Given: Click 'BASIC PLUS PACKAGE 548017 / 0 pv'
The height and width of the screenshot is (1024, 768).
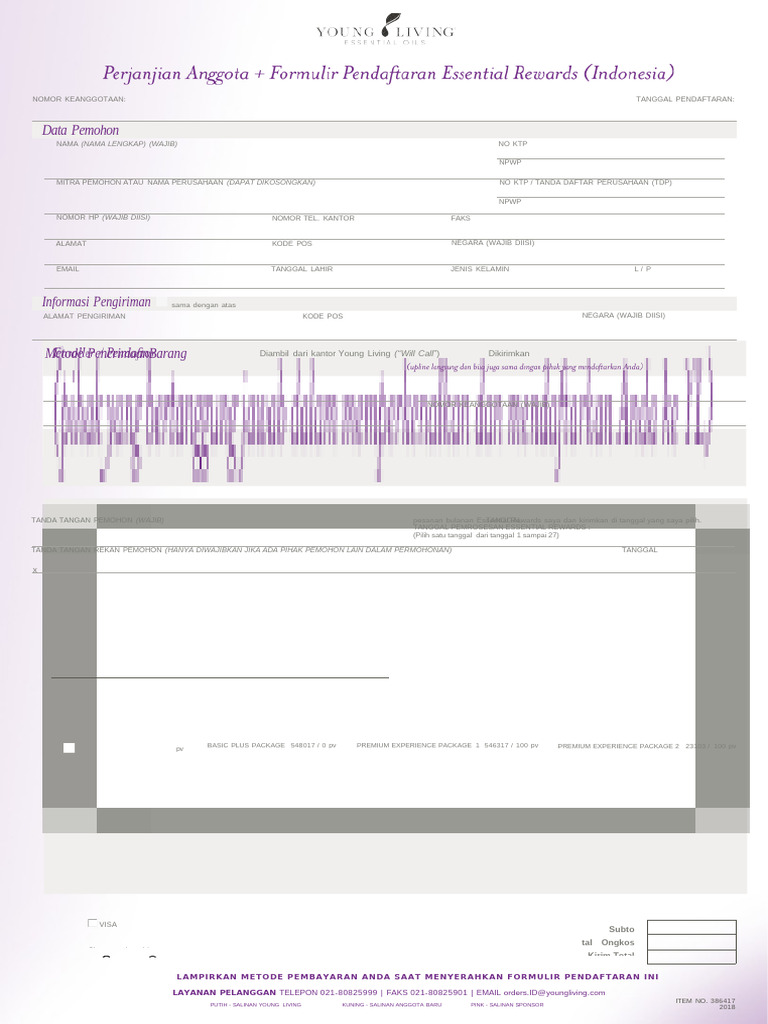Looking at the screenshot, I should click(272, 745).
